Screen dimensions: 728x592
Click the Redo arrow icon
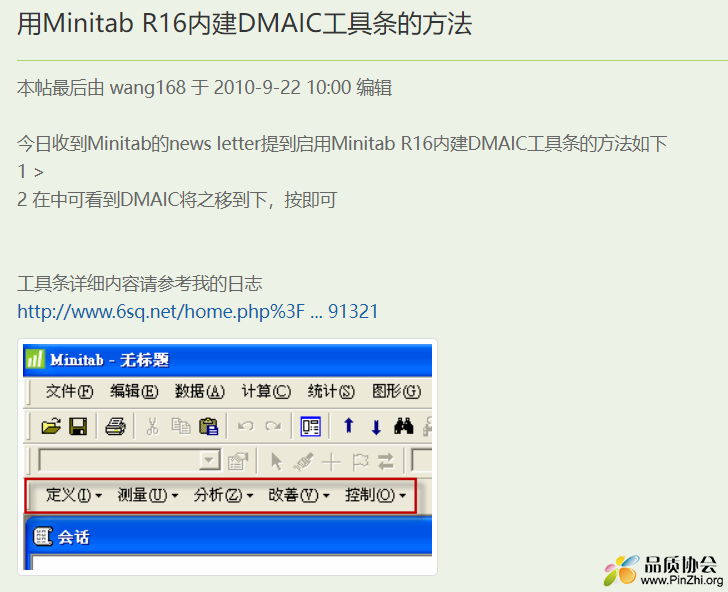tap(273, 426)
